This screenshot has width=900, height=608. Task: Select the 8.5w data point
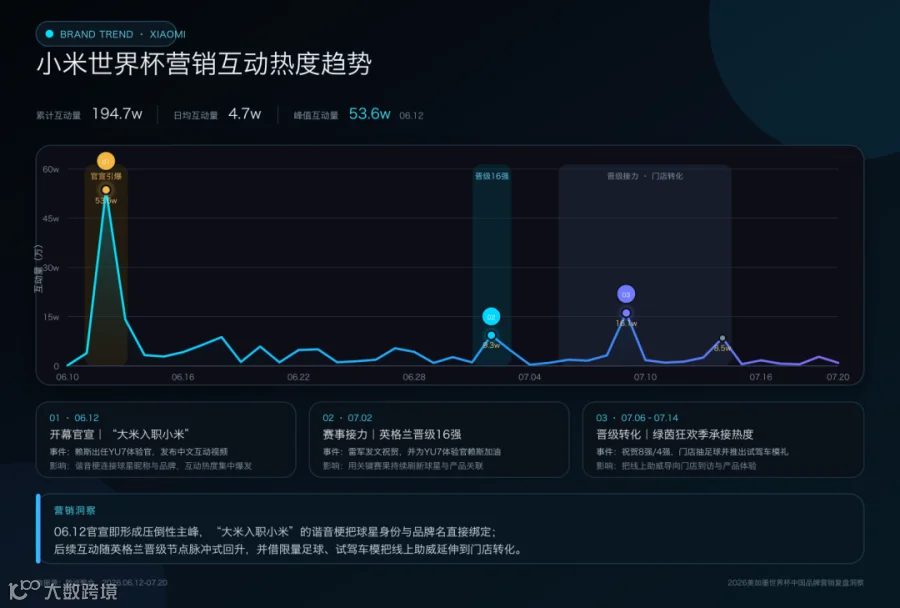coord(722,338)
